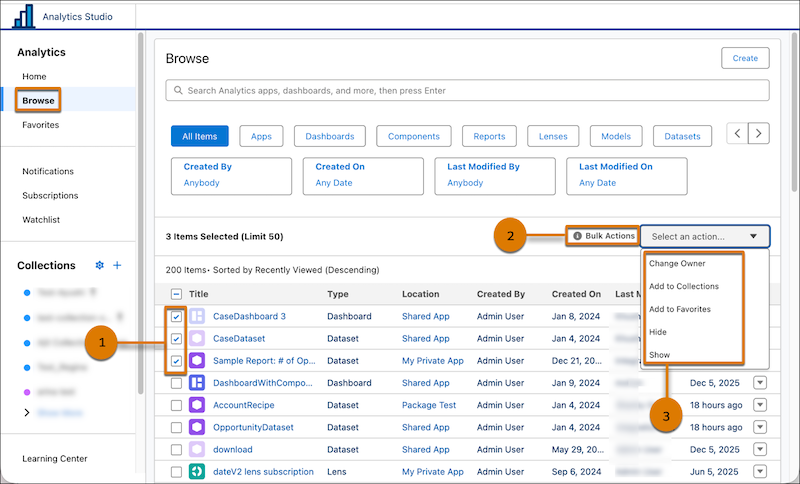Click the sidebar vertical scrollbar

(x=141, y=213)
